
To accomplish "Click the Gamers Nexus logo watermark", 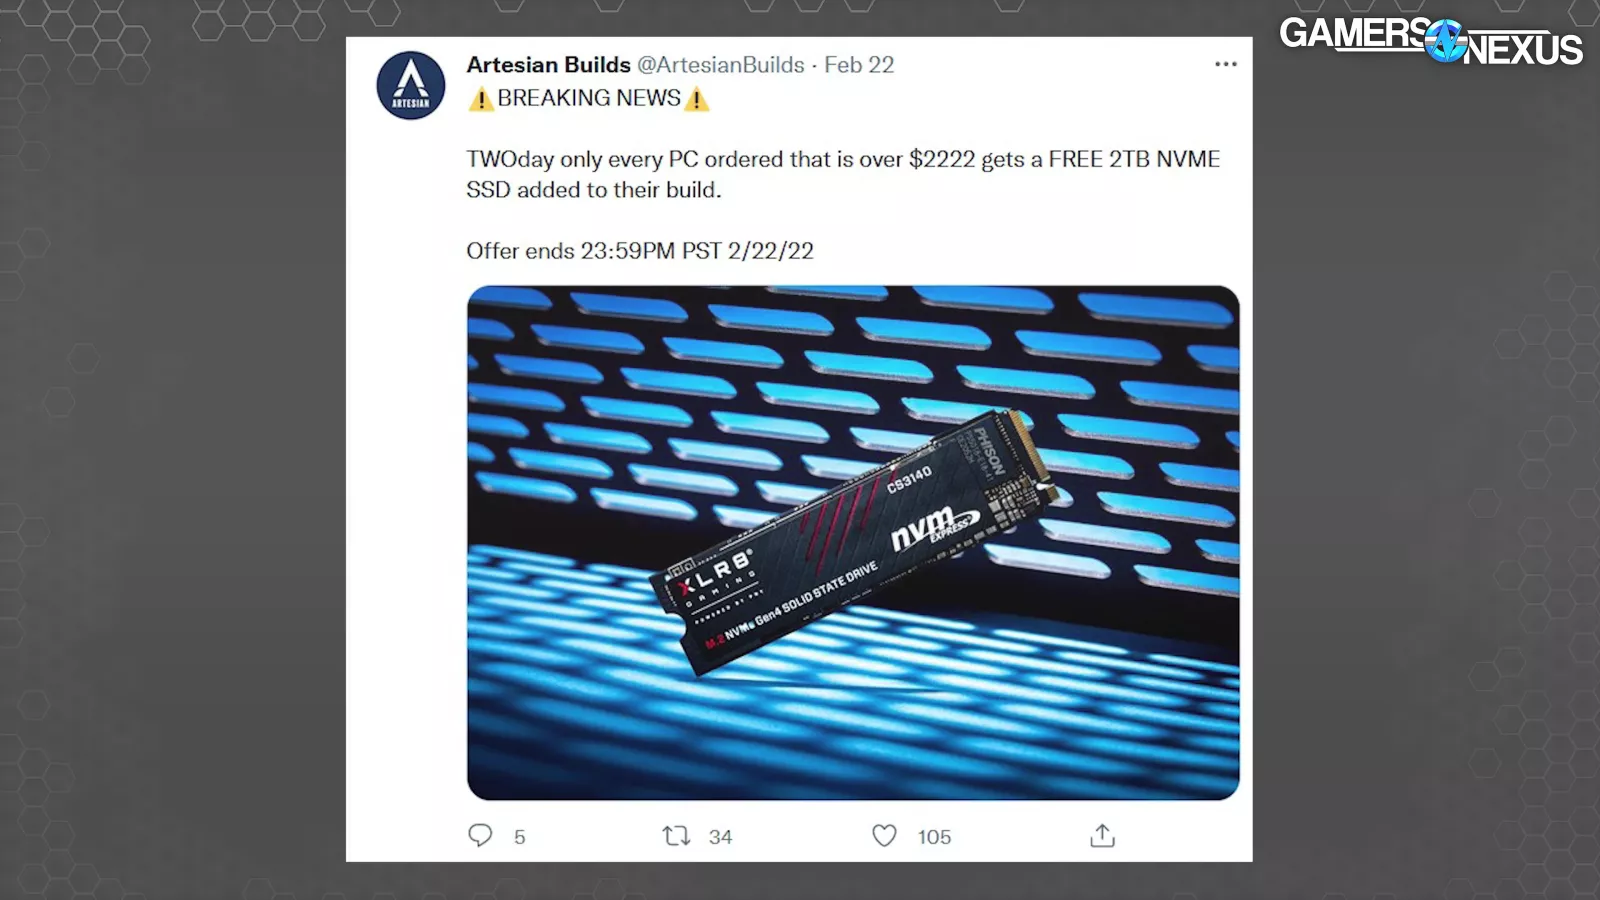I will 1431,41.
